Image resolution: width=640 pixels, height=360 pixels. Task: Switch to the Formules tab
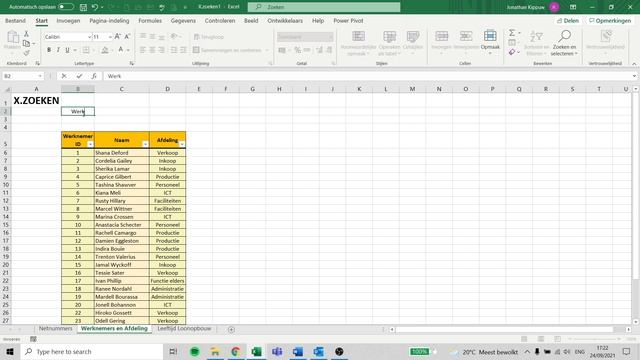150,20
